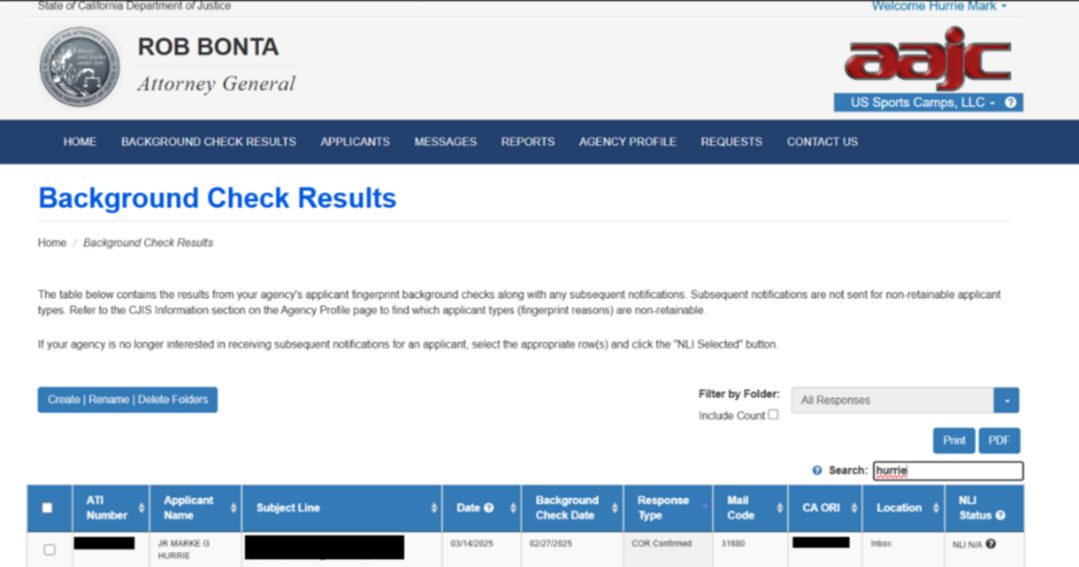
Task: Click the AAJC logo image
Action: tap(927, 59)
